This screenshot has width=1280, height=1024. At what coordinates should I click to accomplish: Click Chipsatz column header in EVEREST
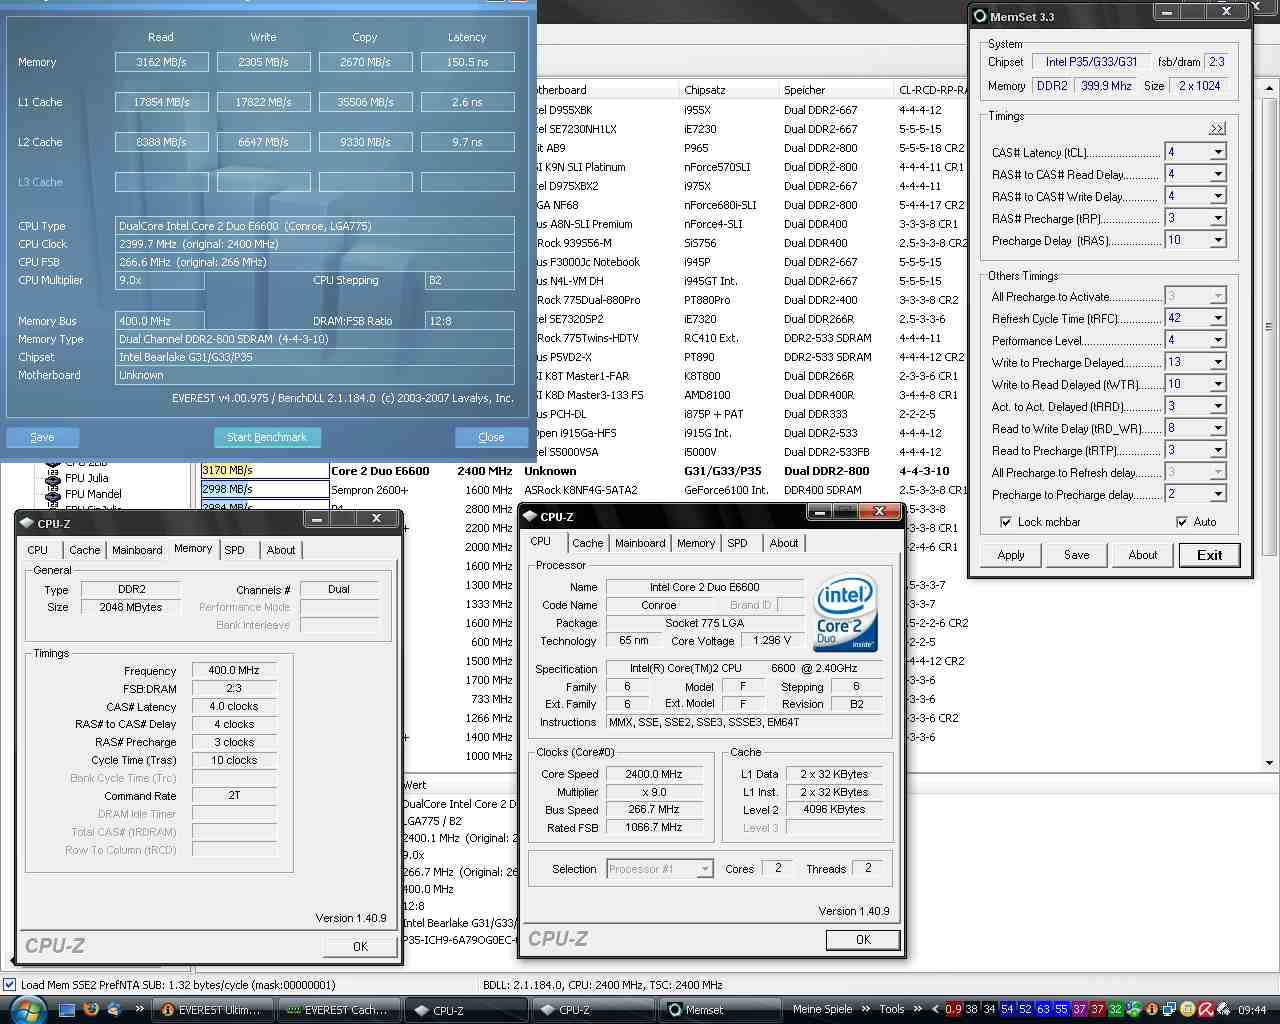[x=728, y=90]
